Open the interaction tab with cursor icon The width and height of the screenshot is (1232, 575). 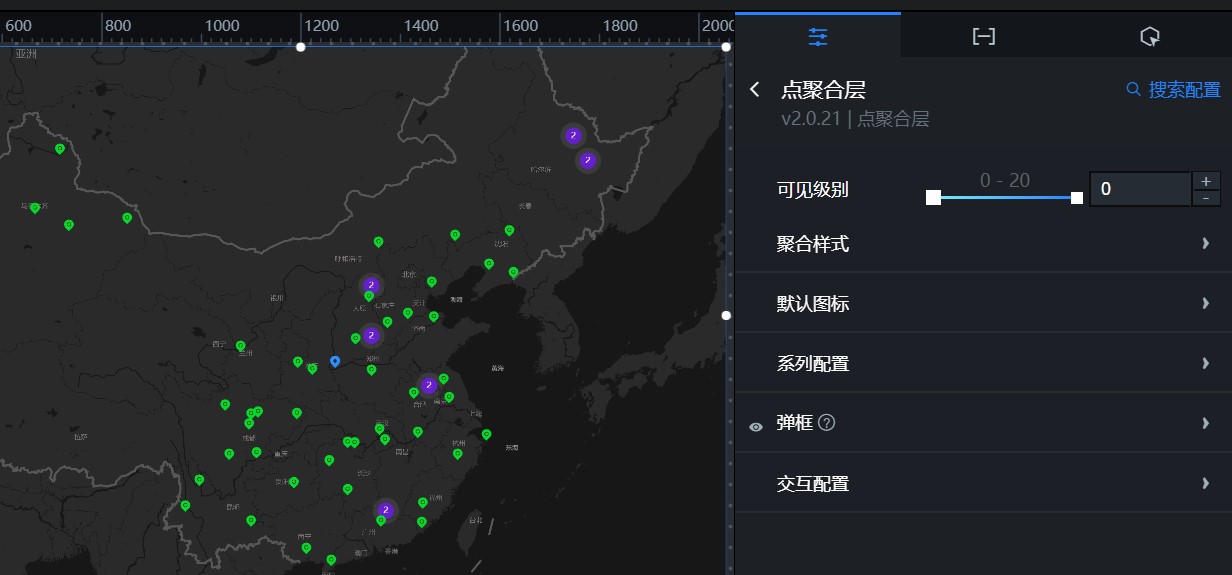1149,36
